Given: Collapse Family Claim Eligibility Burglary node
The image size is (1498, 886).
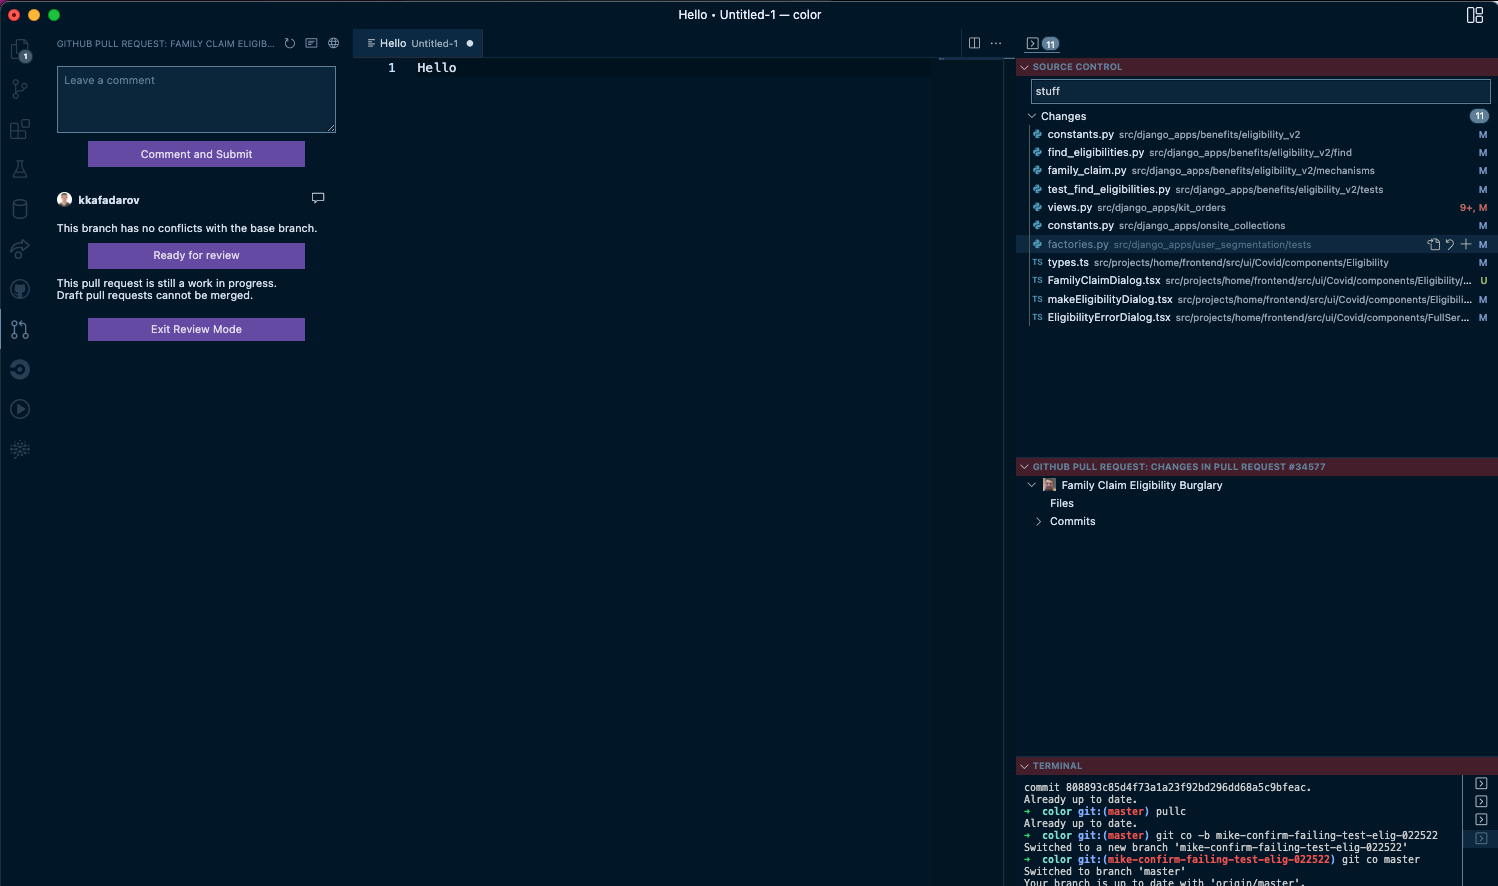Looking at the screenshot, I should pyautogui.click(x=1032, y=485).
